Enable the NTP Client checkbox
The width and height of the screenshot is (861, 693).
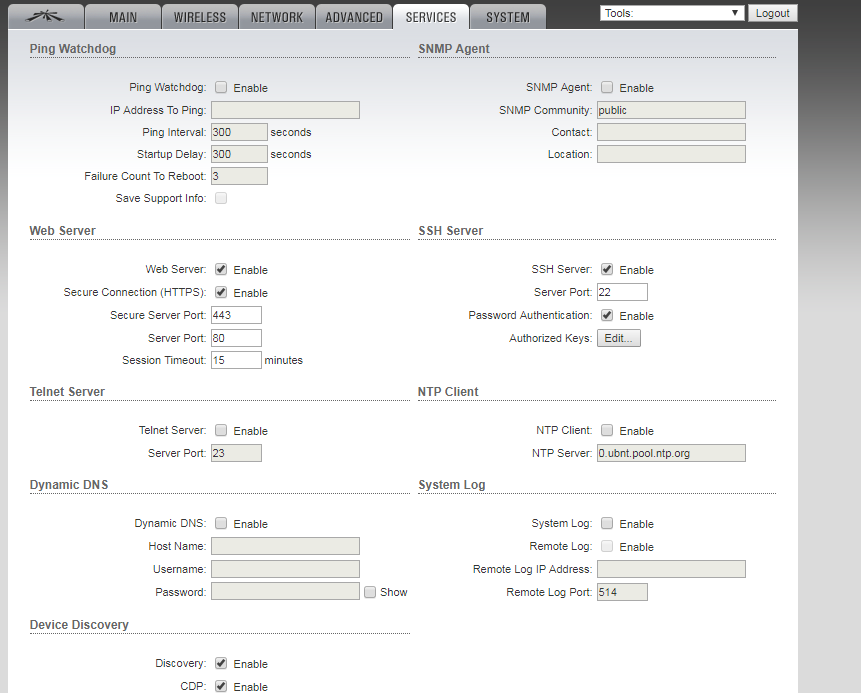(x=607, y=431)
